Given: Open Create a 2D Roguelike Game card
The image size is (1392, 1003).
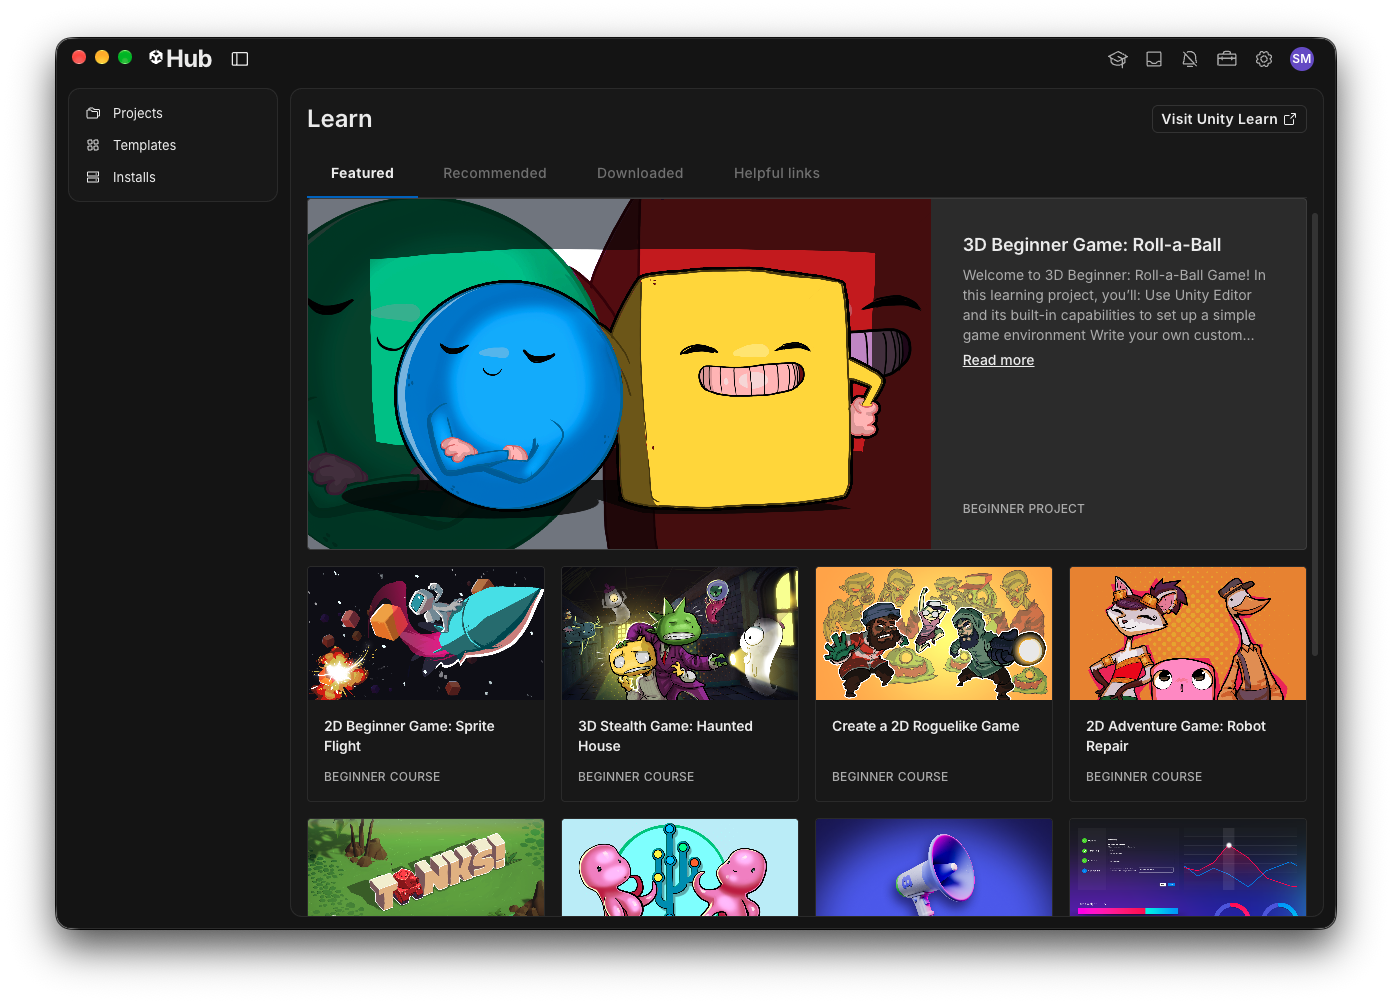Looking at the screenshot, I should click(x=934, y=684).
